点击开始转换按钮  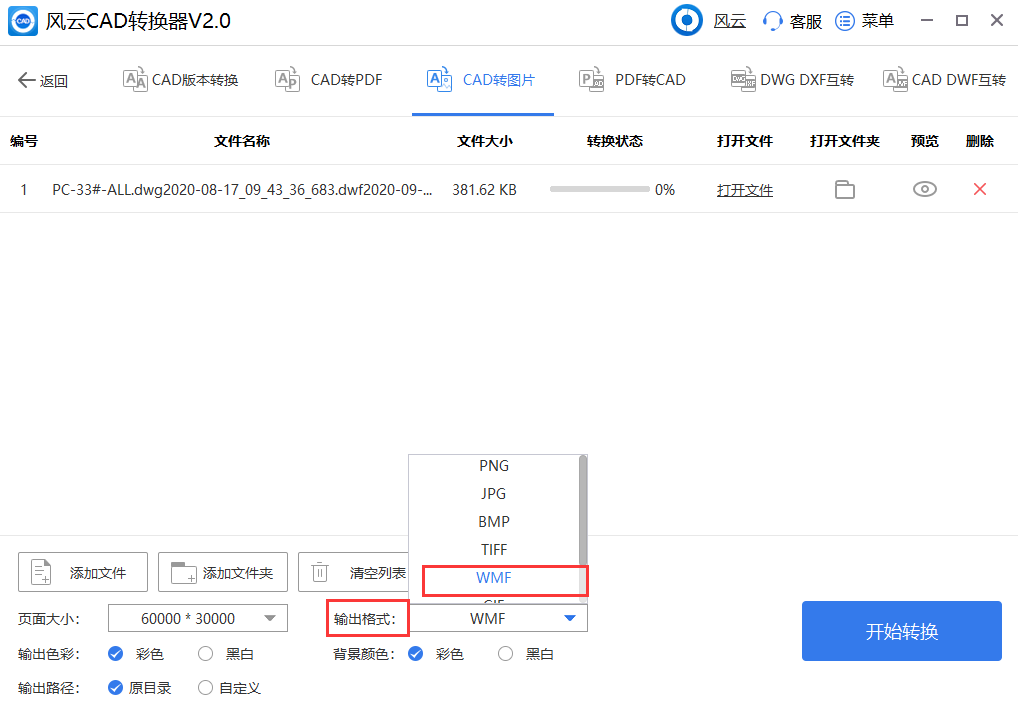(x=901, y=631)
